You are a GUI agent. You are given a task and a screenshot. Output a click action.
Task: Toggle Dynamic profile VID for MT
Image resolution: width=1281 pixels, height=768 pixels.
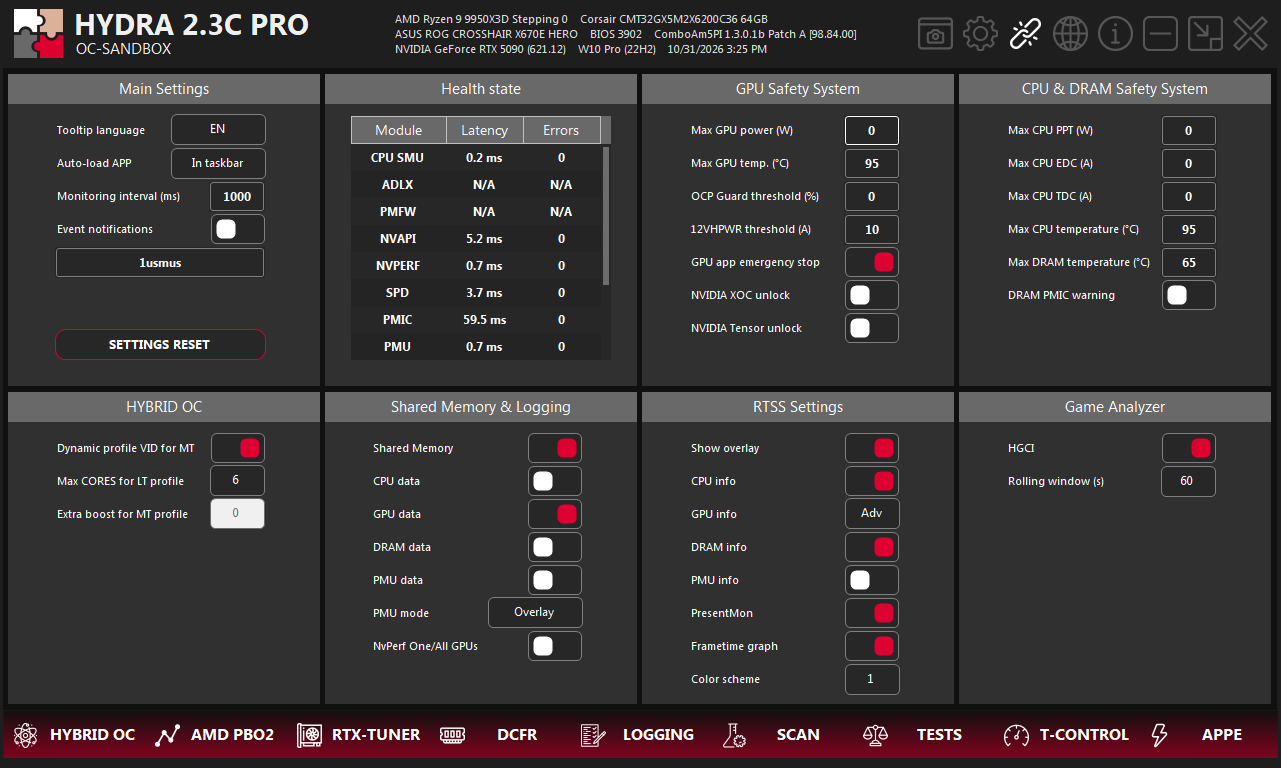click(x=238, y=448)
